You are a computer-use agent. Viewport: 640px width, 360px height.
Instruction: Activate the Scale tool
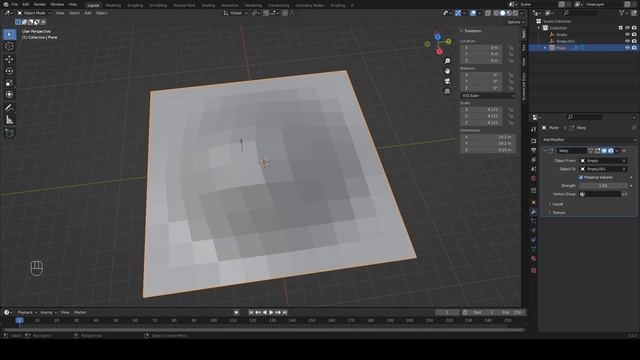point(9,83)
